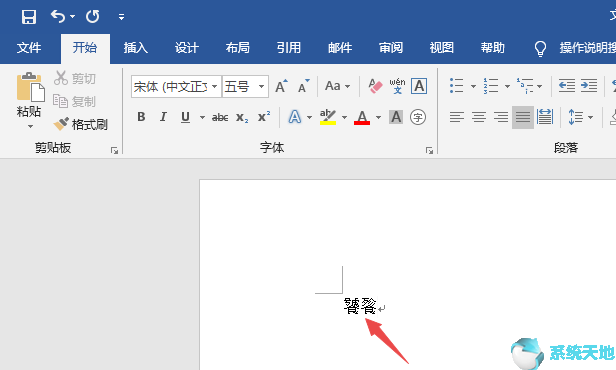Redo the last action
The image size is (616, 370).
tap(93, 16)
